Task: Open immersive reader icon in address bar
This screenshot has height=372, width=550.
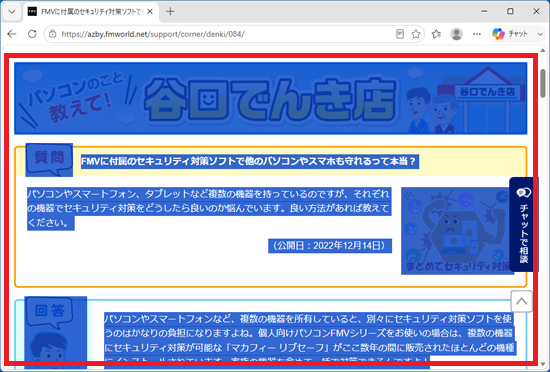Action: 400,34
